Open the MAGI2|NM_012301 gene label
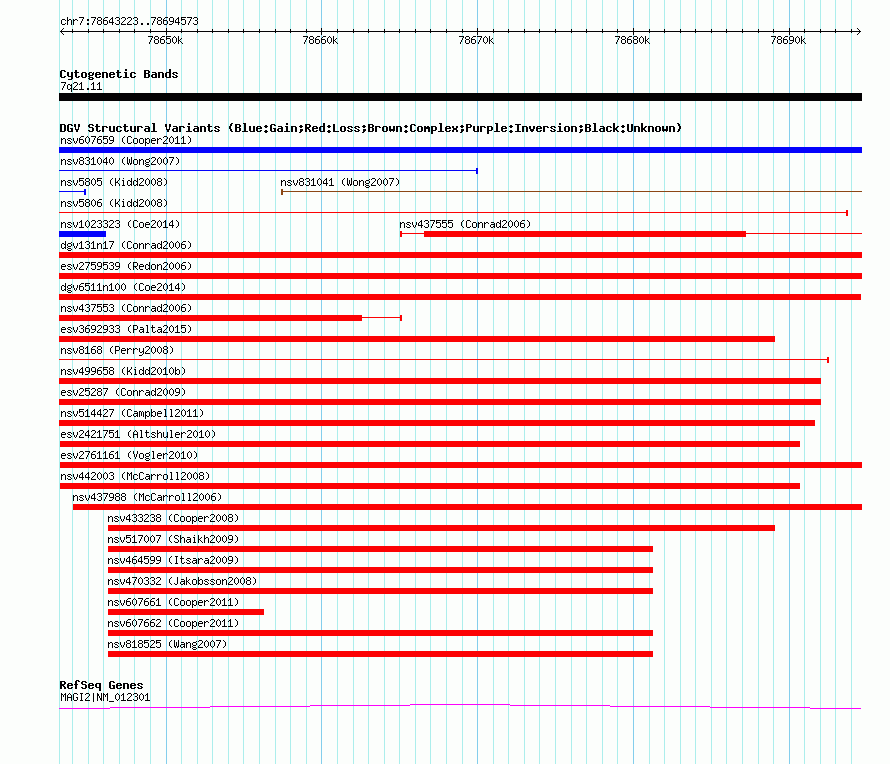Viewport: 890px width, 764px height. (x=105, y=698)
